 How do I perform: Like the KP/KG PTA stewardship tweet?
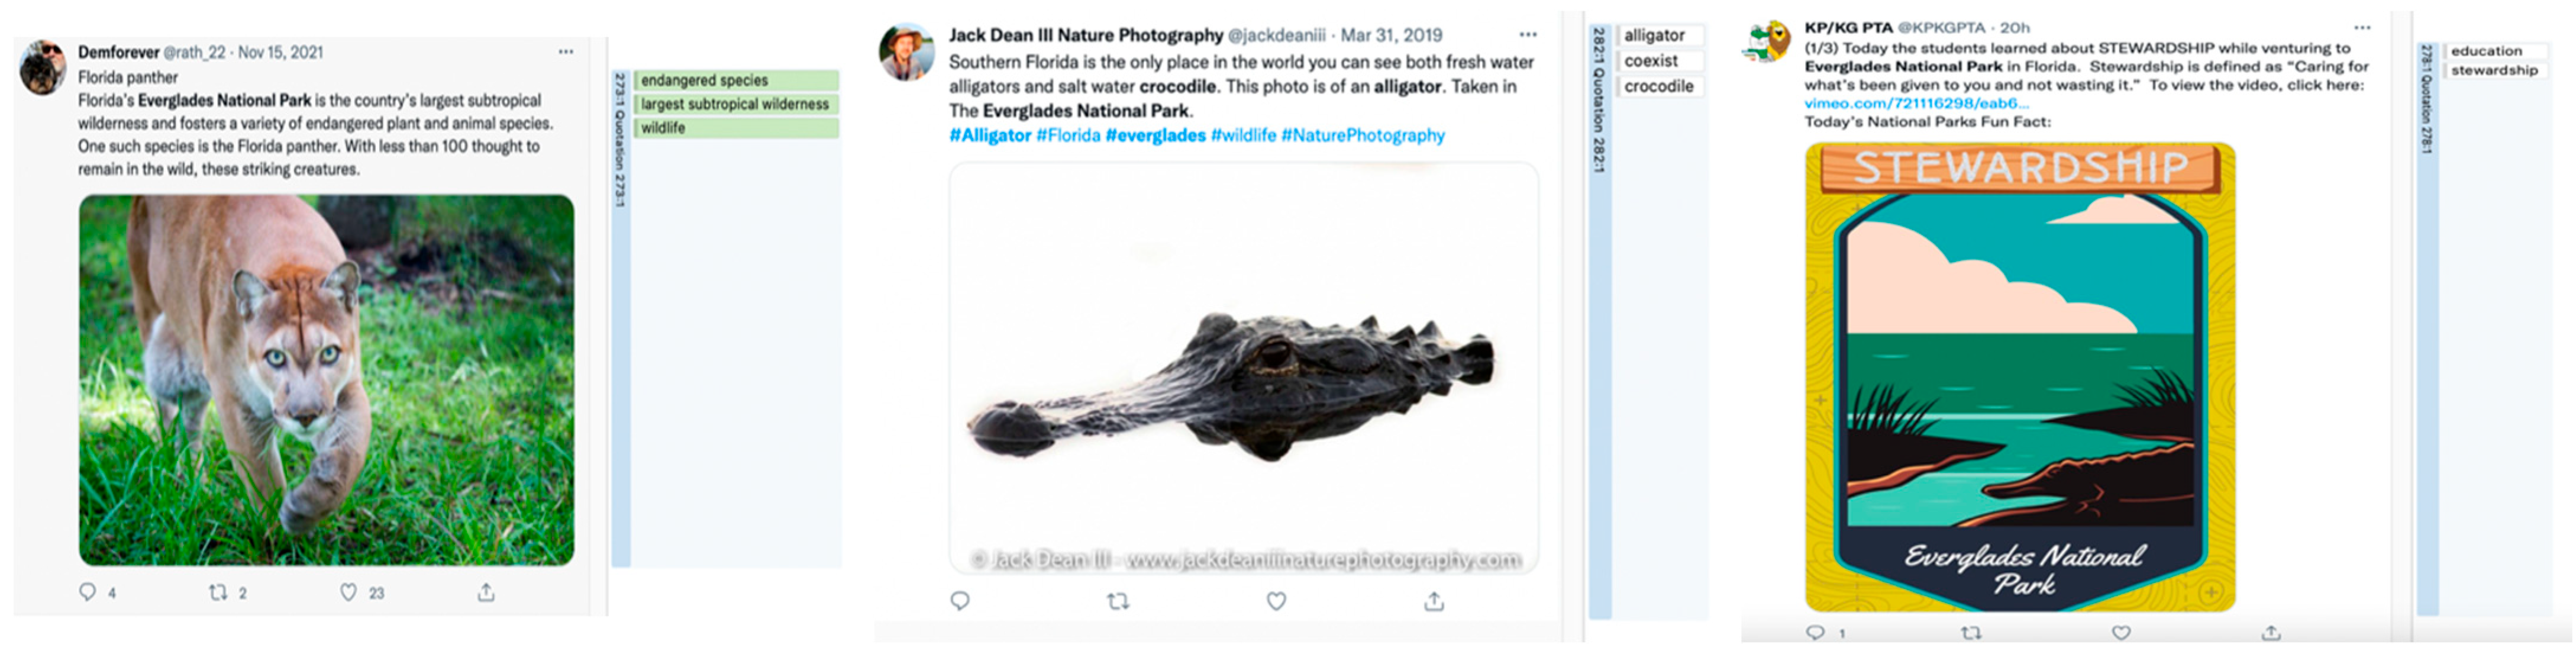pyautogui.click(x=2121, y=632)
